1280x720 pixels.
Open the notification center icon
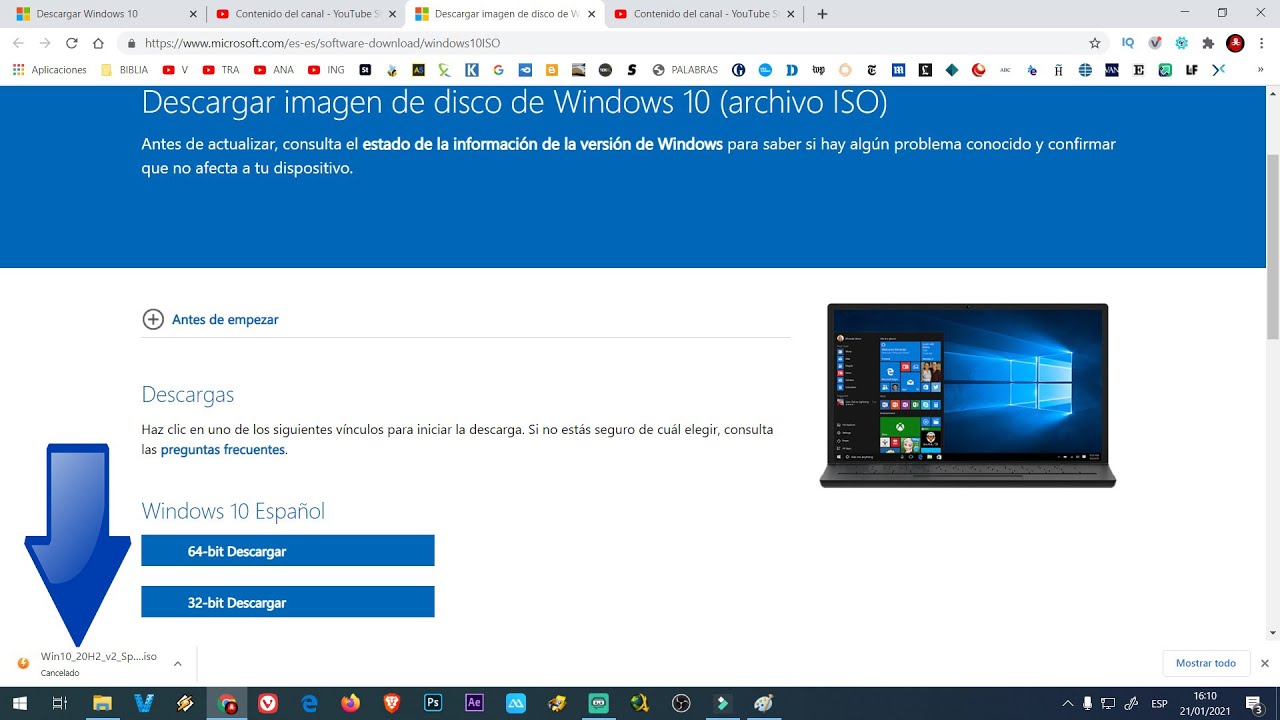tap(1254, 703)
